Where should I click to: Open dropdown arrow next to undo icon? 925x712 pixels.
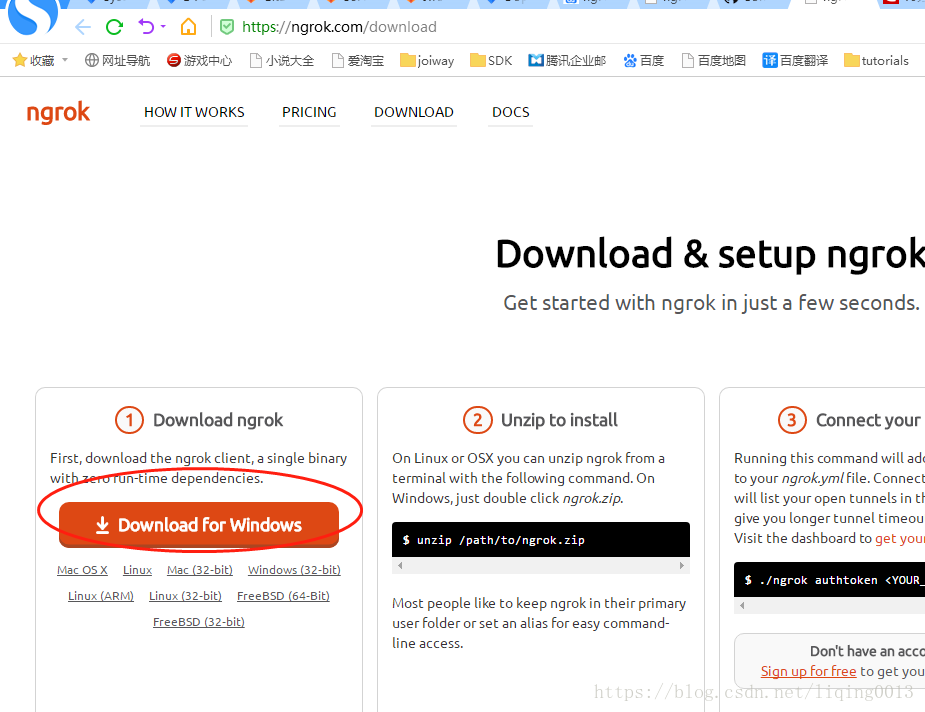click(x=163, y=27)
